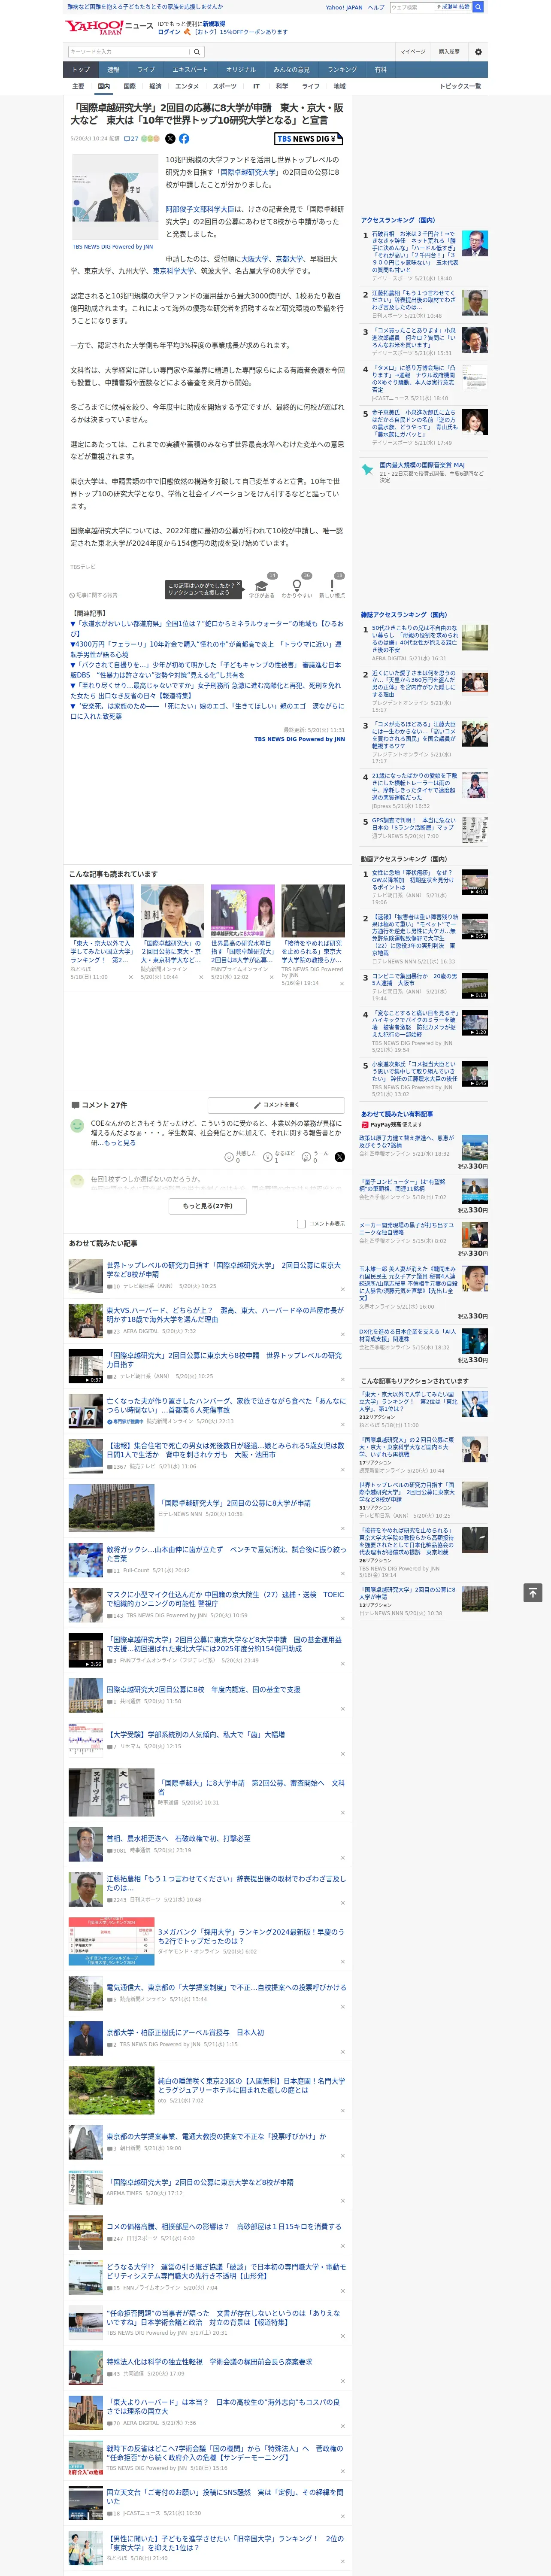This screenshot has height=2576, width=551.
Task: Share the article on Facebook
Action: [184, 139]
